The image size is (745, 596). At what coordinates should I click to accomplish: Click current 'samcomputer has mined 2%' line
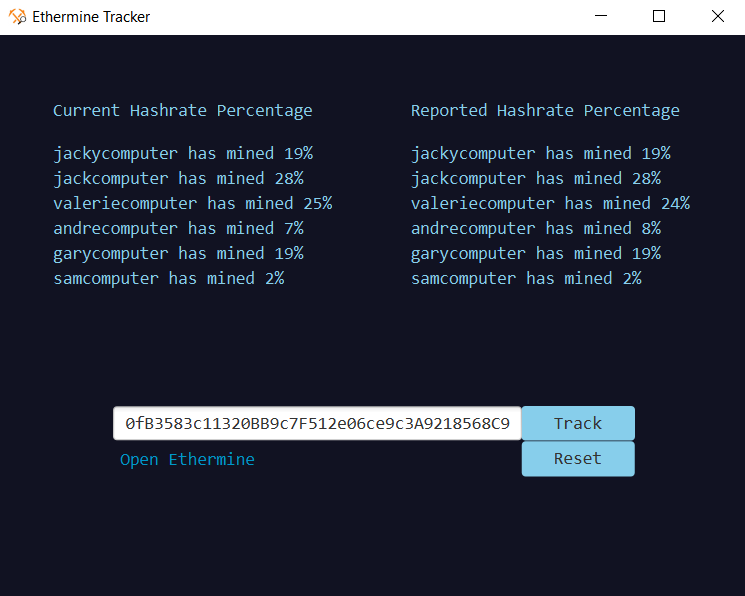(169, 279)
